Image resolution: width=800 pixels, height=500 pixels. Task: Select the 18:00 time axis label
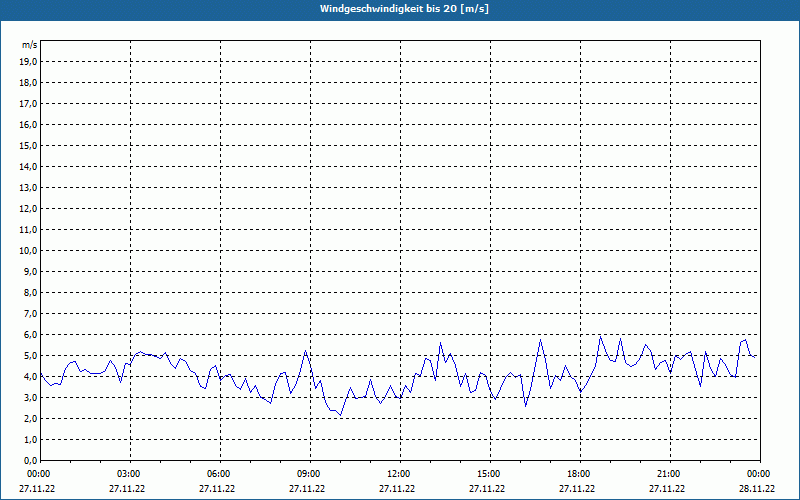coord(580,474)
